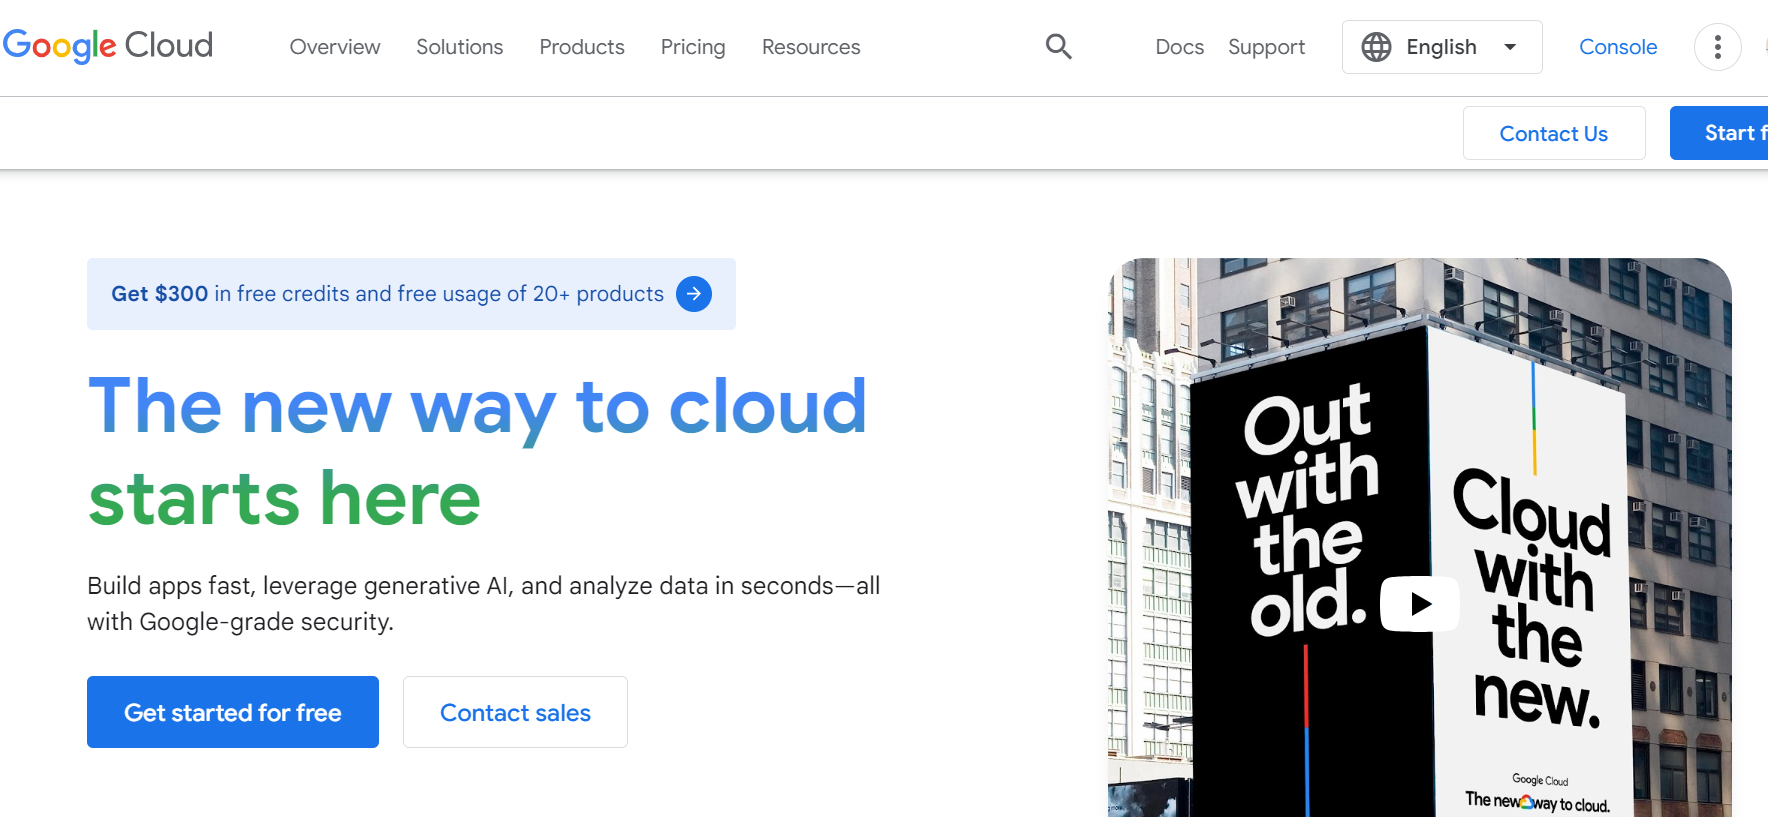This screenshot has width=1768, height=817.
Task: Expand the English language dropdown arrow
Action: tap(1510, 47)
